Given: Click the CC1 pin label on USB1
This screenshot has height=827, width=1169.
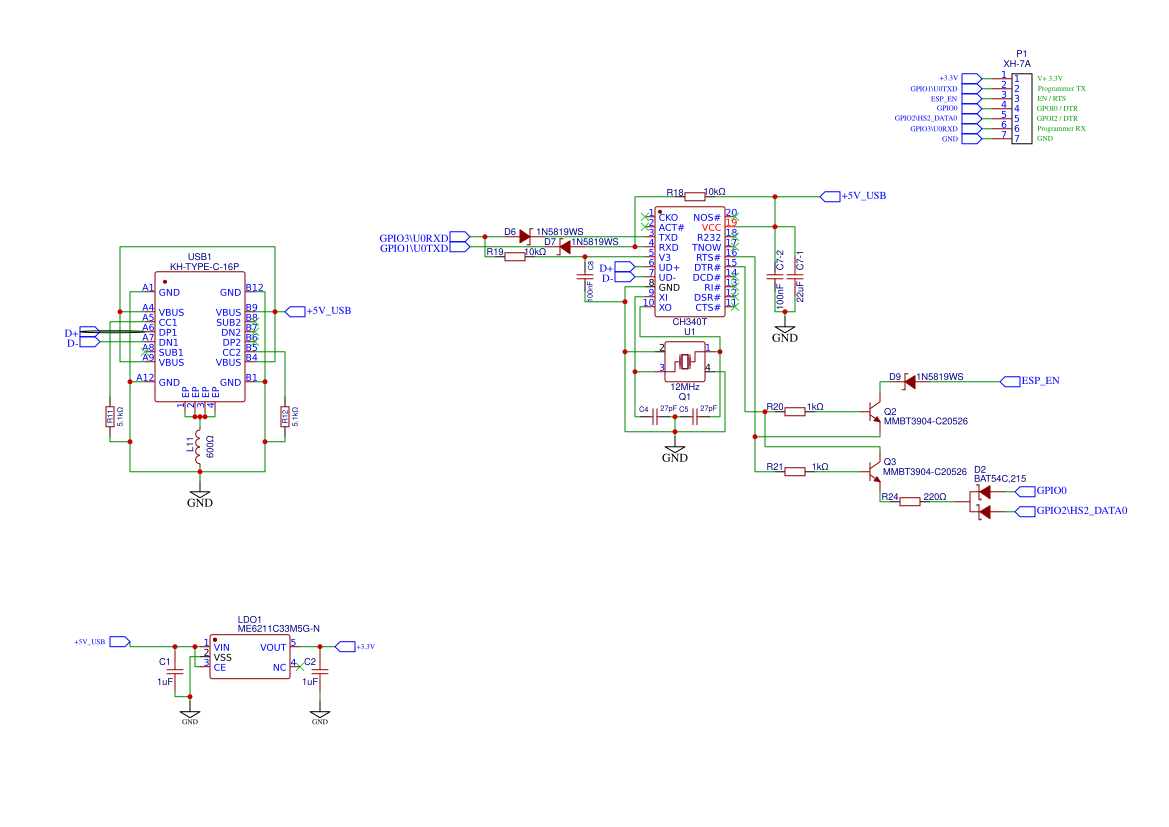Looking at the screenshot, I should [168, 323].
